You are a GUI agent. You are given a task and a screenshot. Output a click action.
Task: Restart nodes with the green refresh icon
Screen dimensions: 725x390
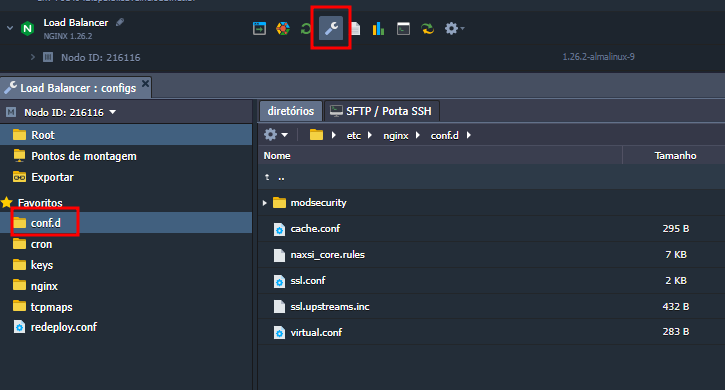tap(306, 29)
